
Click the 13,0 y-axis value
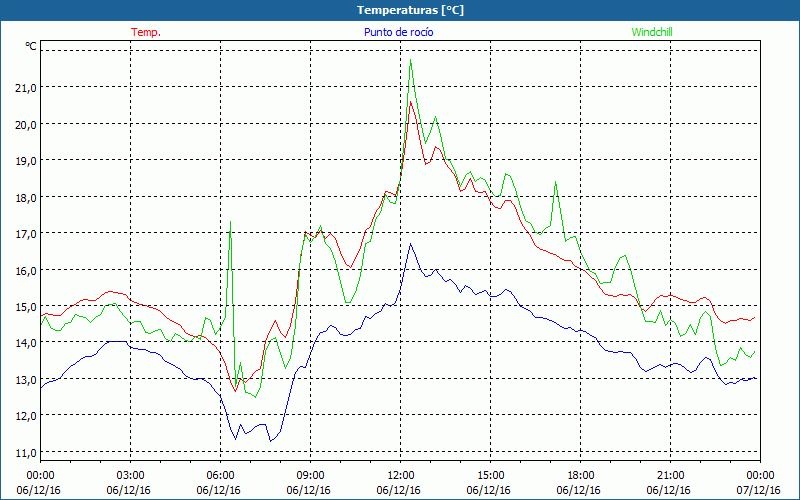pos(27,380)
